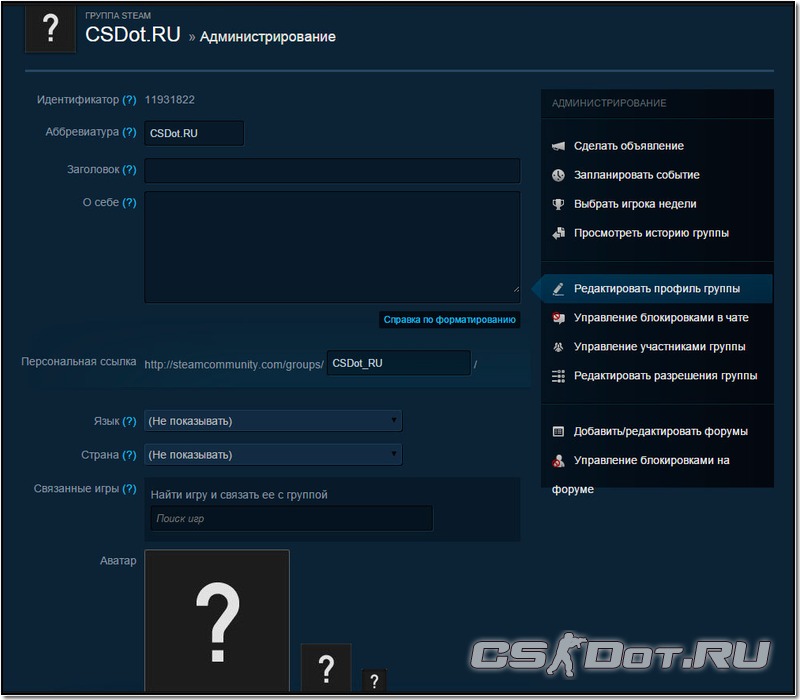Open Управление участниками группы
800x700 pixels.
[x=659, y=347]
